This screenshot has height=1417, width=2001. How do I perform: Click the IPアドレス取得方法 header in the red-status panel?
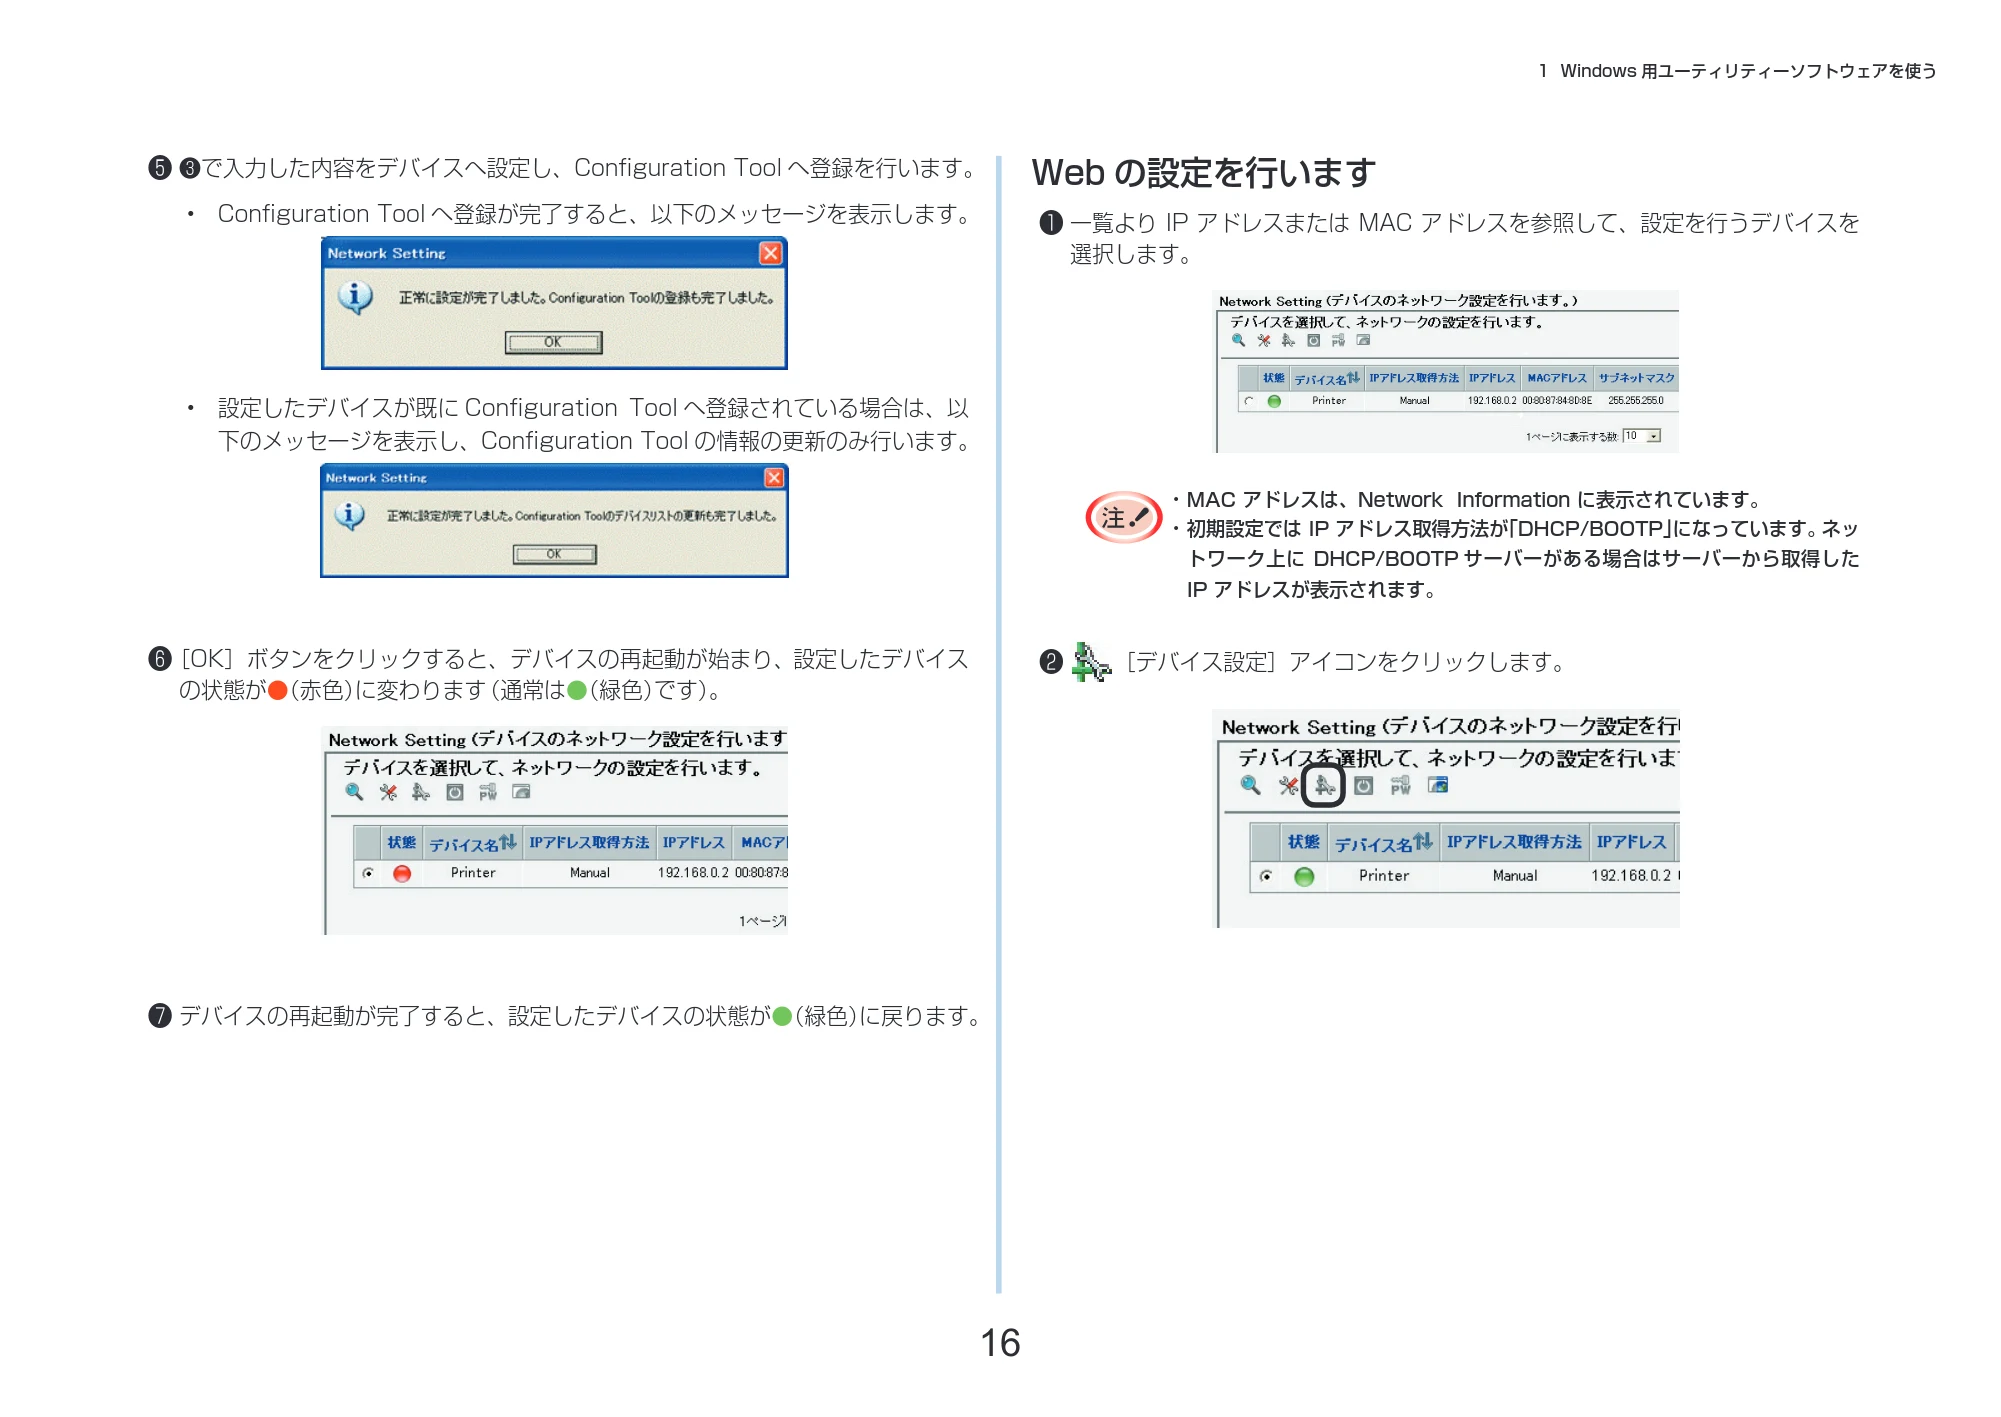pos(589,843)
